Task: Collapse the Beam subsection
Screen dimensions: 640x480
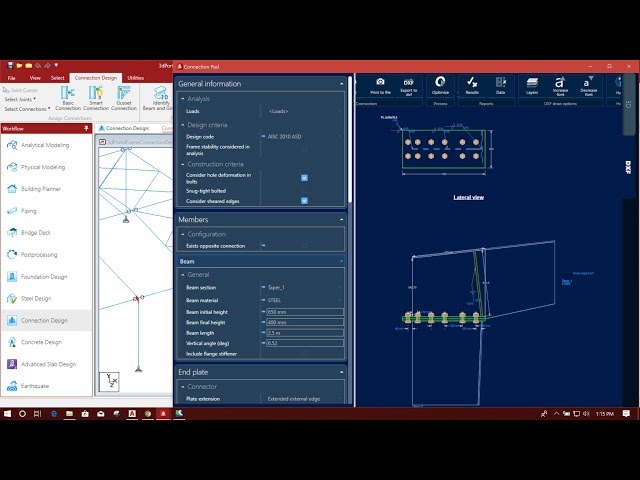Action: pos(342,261)
